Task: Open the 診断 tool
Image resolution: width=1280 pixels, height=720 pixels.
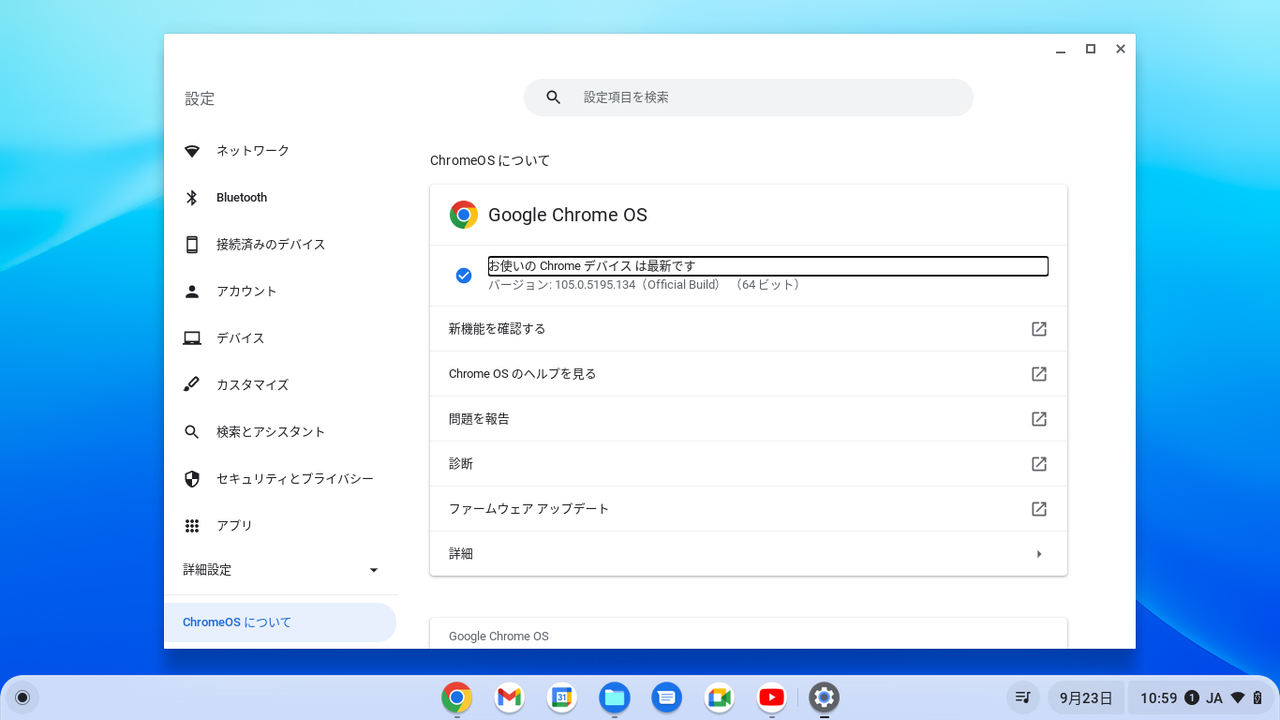Action: (748, 463)
